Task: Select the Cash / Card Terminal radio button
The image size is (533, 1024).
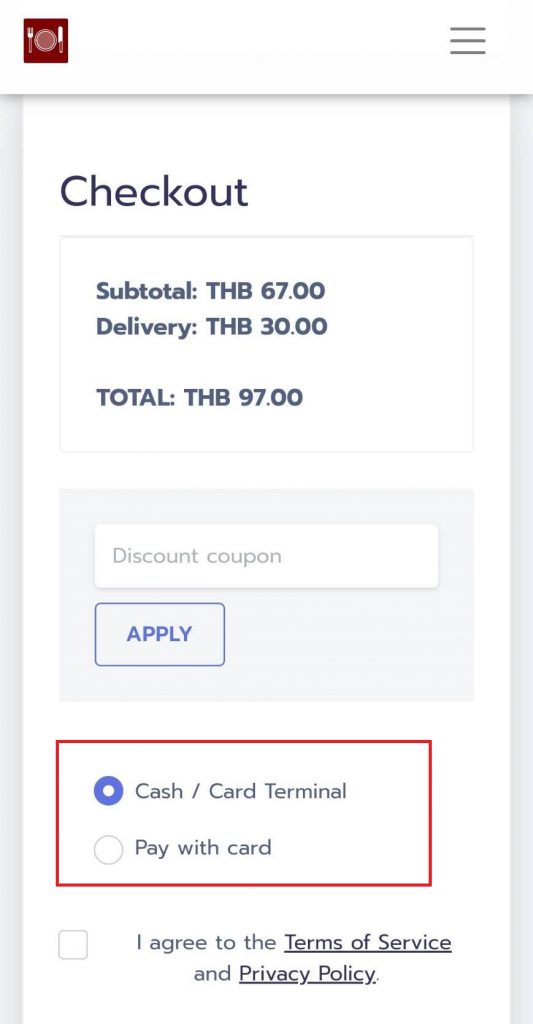Action: (108, 791)
